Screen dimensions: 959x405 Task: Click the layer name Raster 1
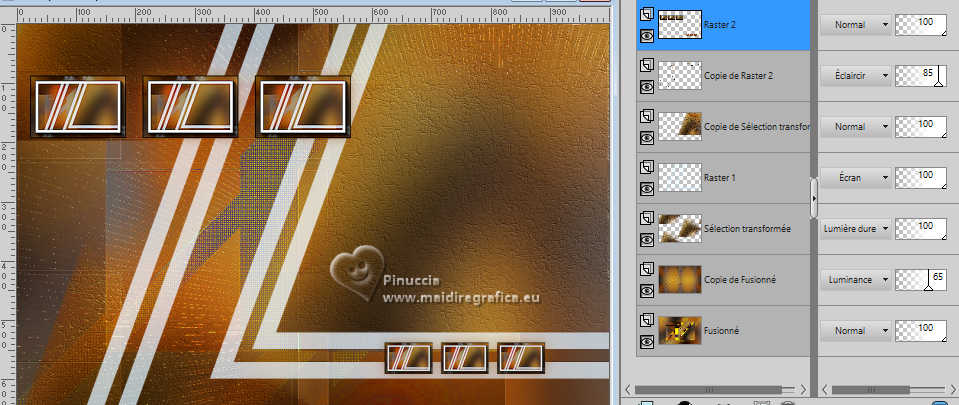(720, 178)
